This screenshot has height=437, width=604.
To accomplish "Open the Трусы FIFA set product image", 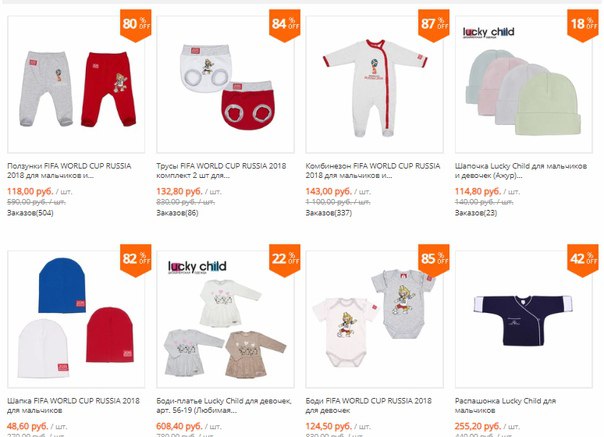I will tap(225, 85).
